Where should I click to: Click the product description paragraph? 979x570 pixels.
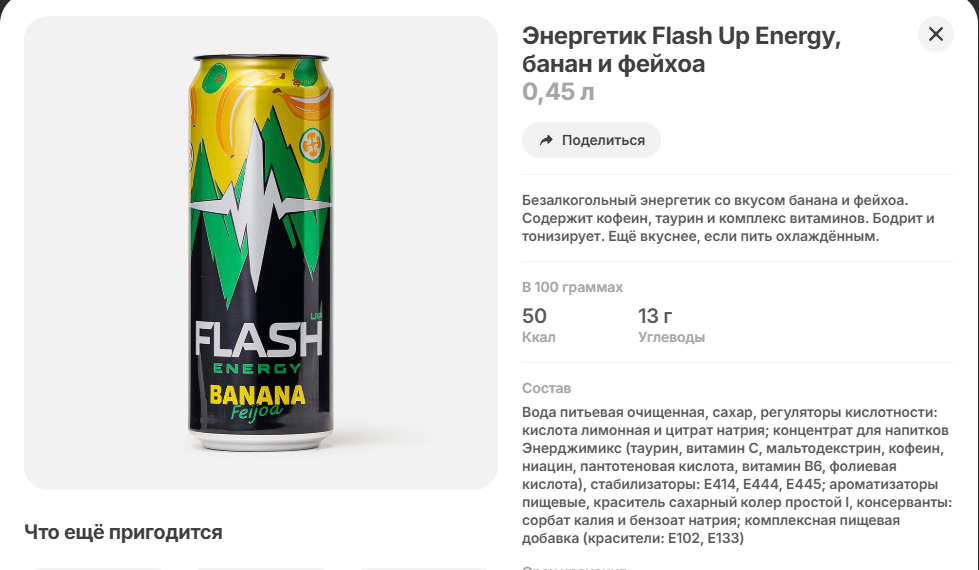tap(728, 218)
